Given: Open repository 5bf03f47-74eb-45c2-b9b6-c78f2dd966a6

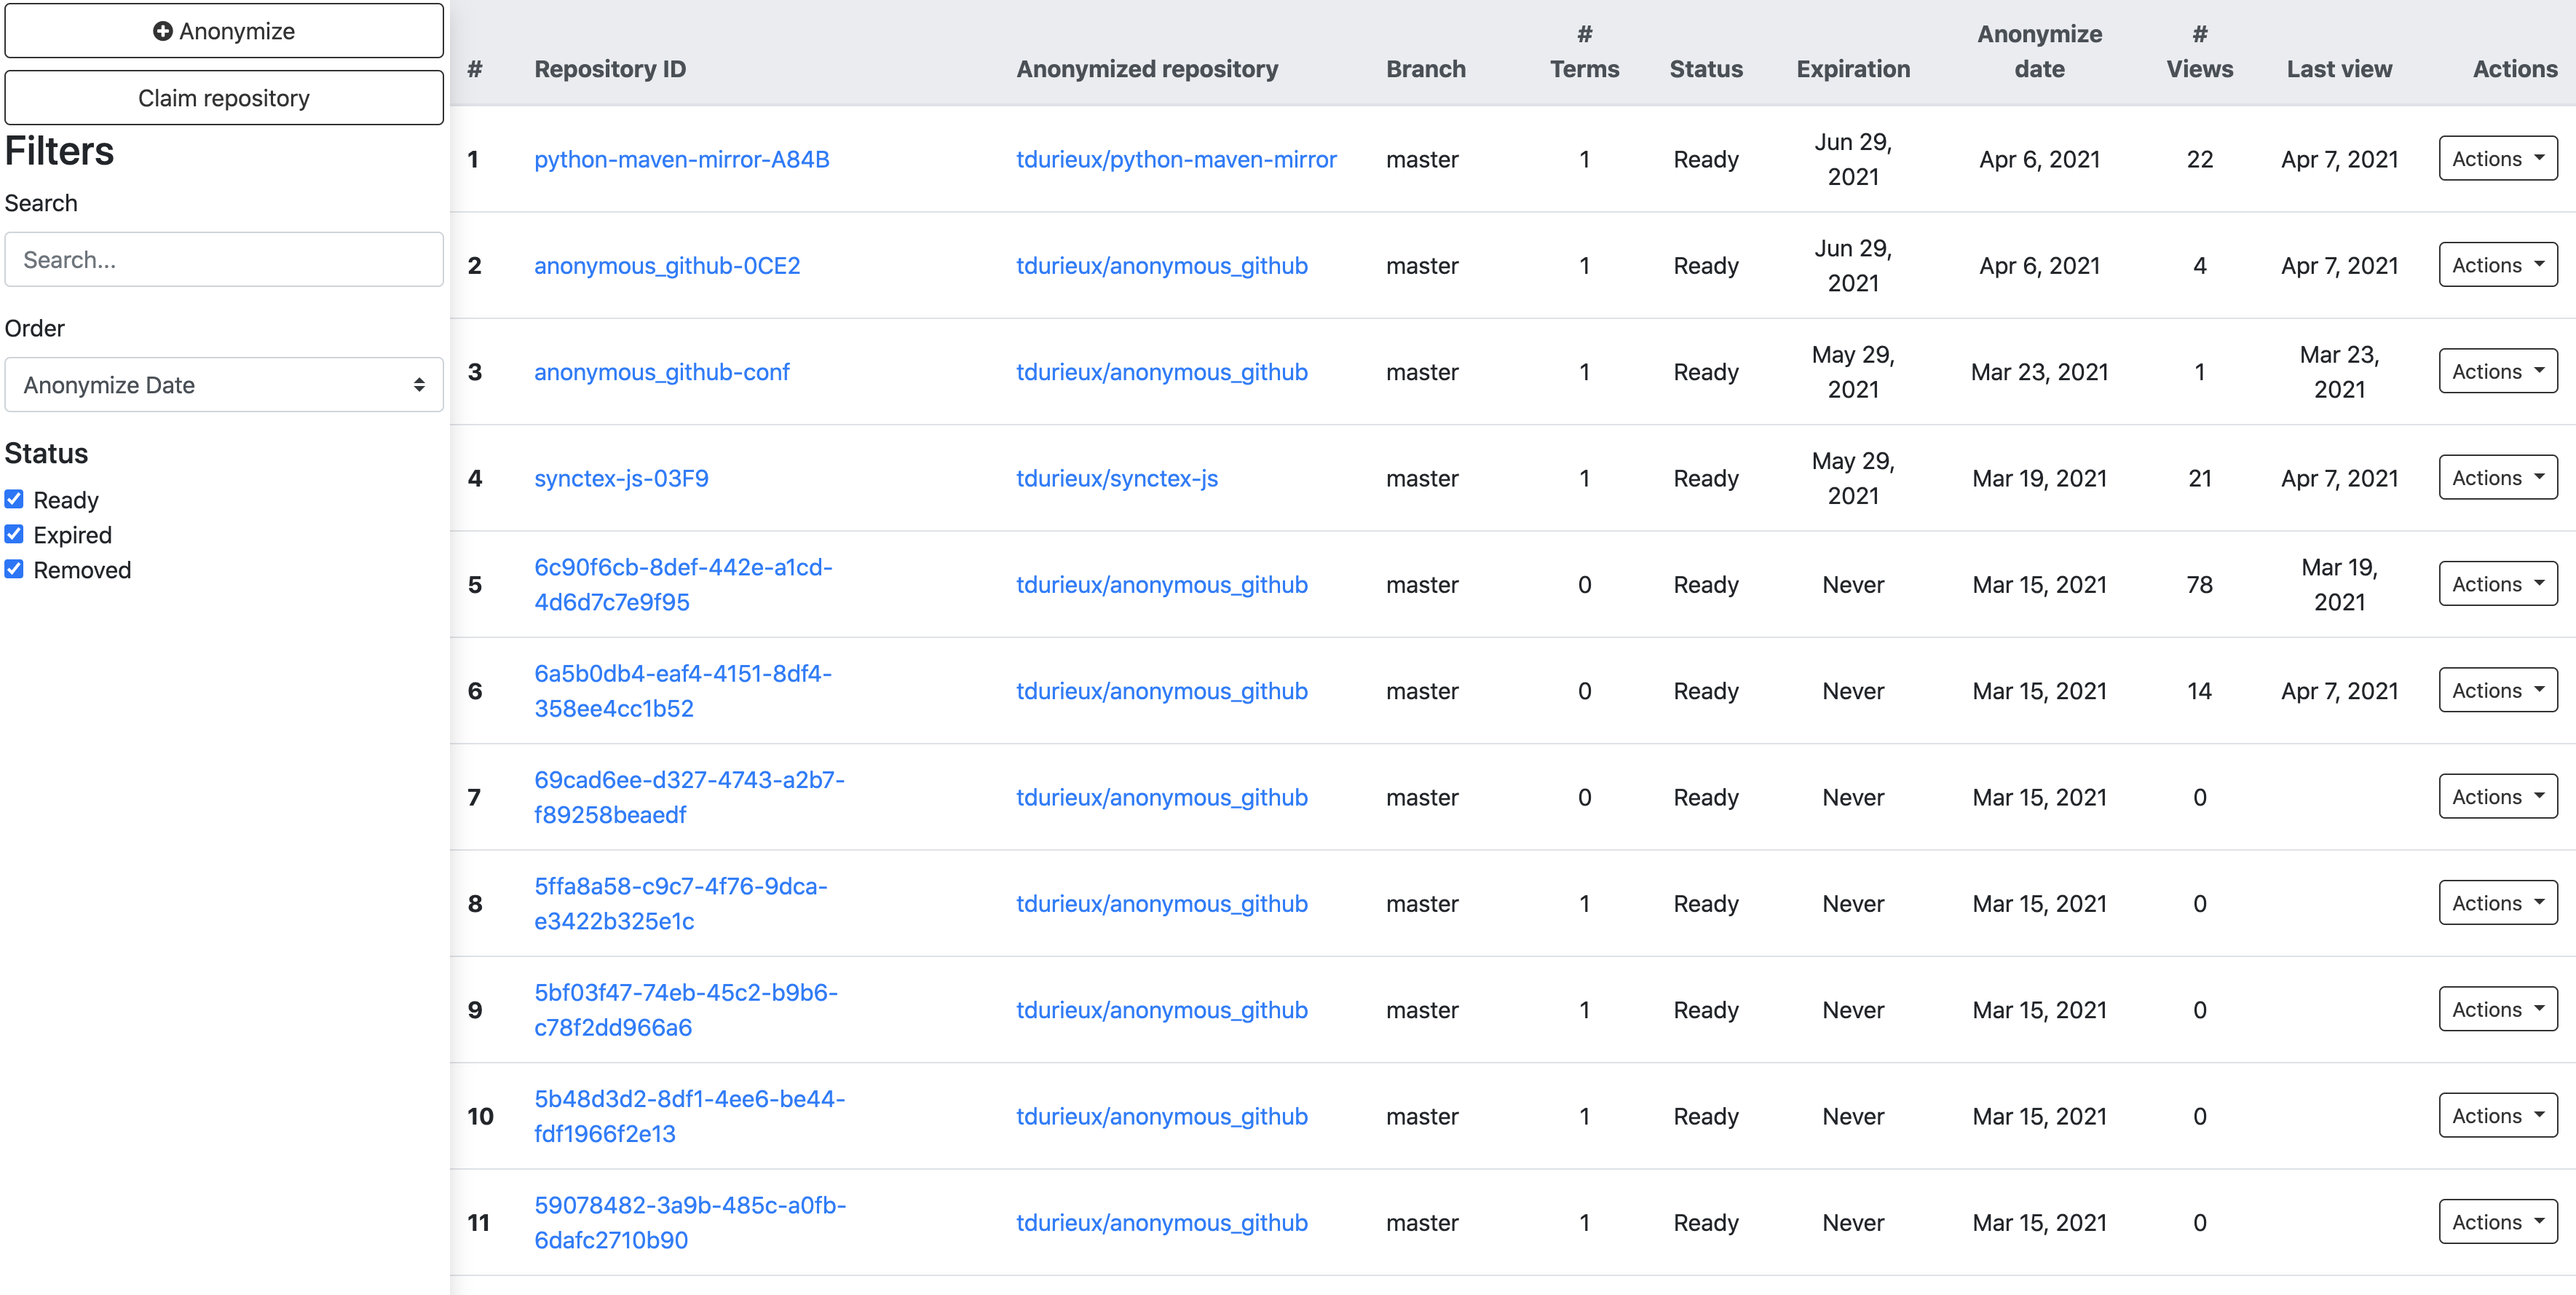Looking at the screenshot, I should click(686, 1010).
